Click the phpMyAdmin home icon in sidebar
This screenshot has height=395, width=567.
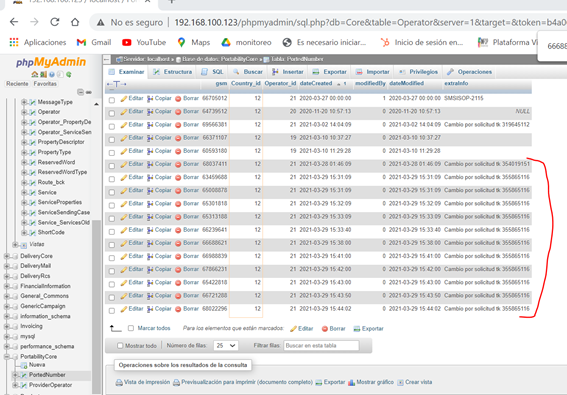pyautogui.click(x=35, y=74)
